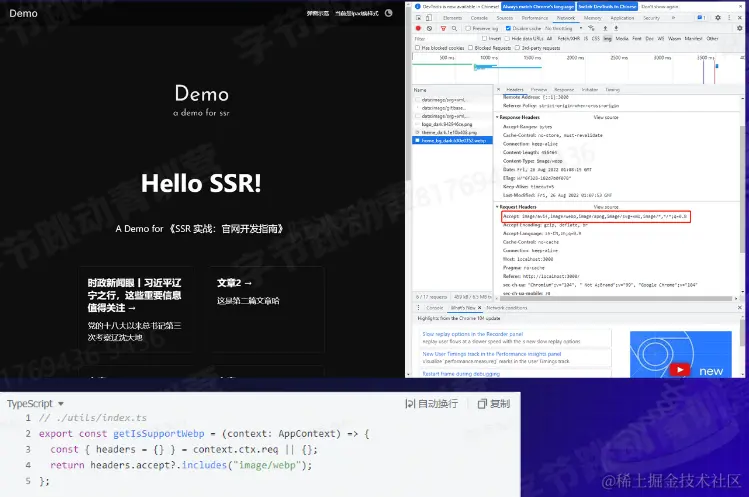Open the issues counter badge
The width and height of the screenshot is (749, 497).
[x=701, y=18]
